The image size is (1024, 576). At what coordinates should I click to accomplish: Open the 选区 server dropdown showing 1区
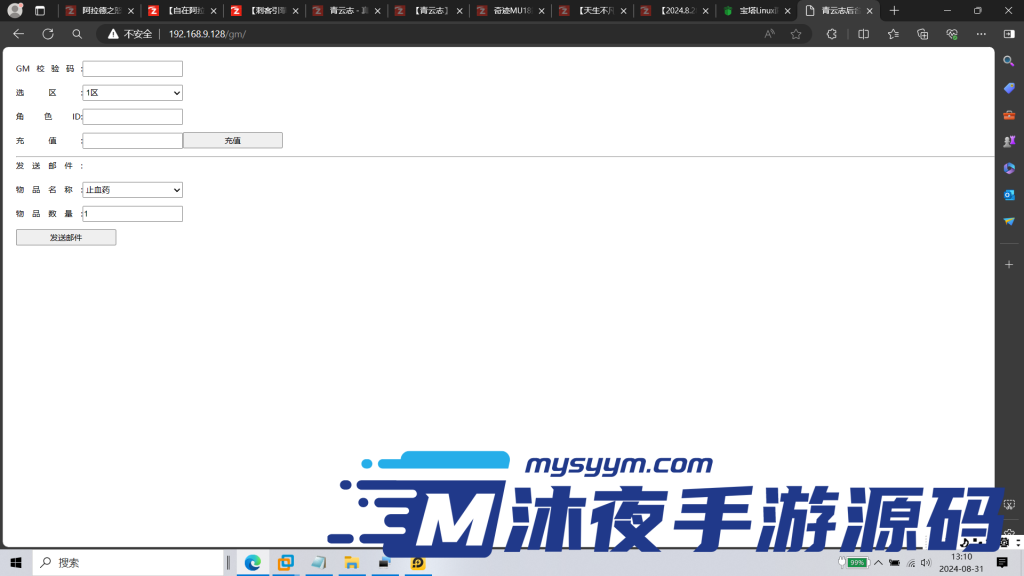(x=132, y=92)
